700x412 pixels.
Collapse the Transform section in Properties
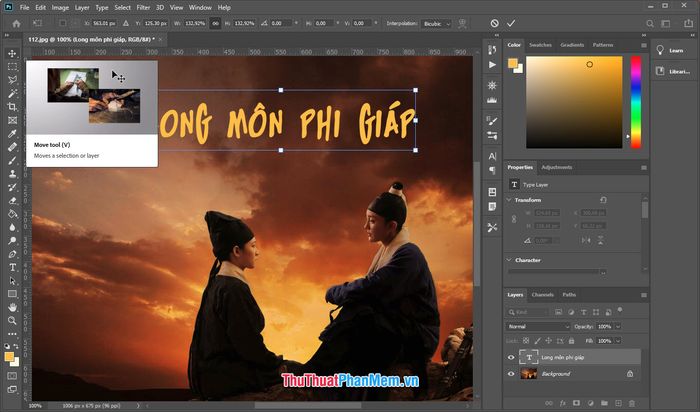509,200
